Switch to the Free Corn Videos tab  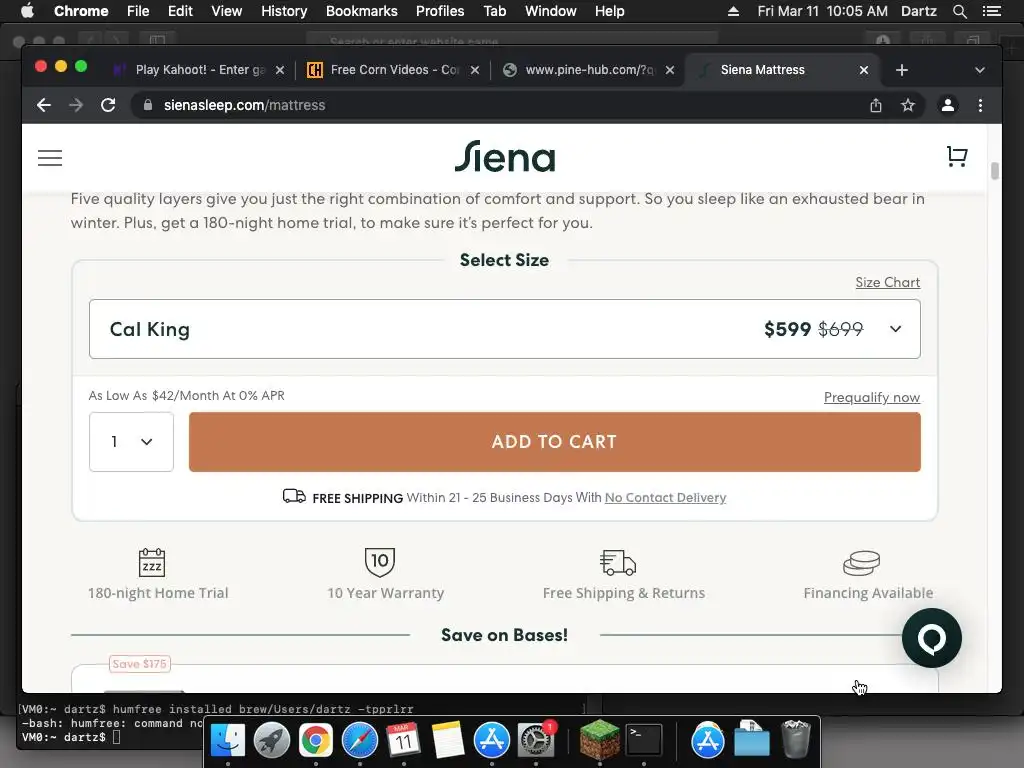pos(392,70)
